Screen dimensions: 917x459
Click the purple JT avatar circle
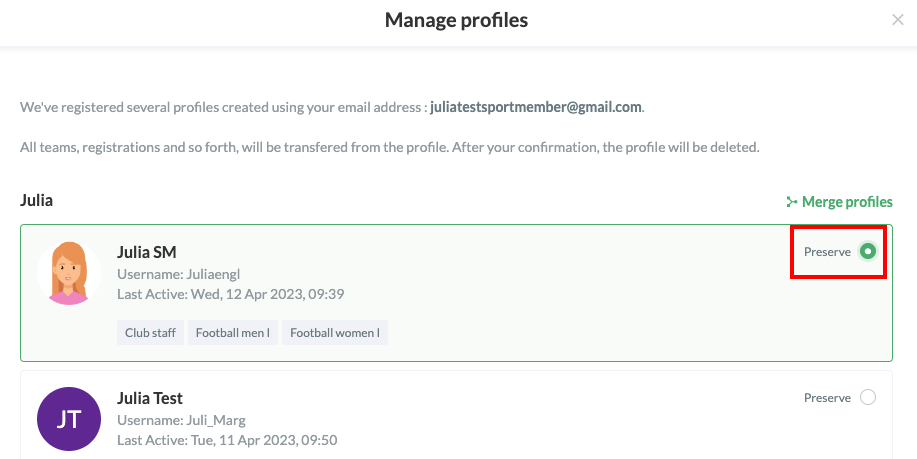point(69,419)
